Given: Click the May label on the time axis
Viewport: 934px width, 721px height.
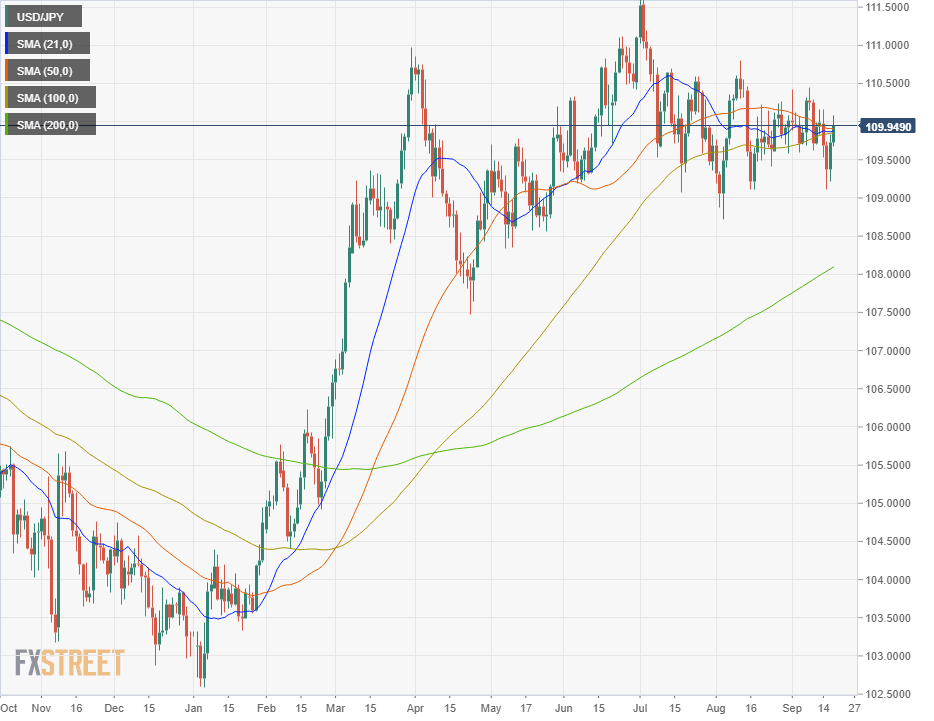Looking at the screenshot, I should (491, 708).
